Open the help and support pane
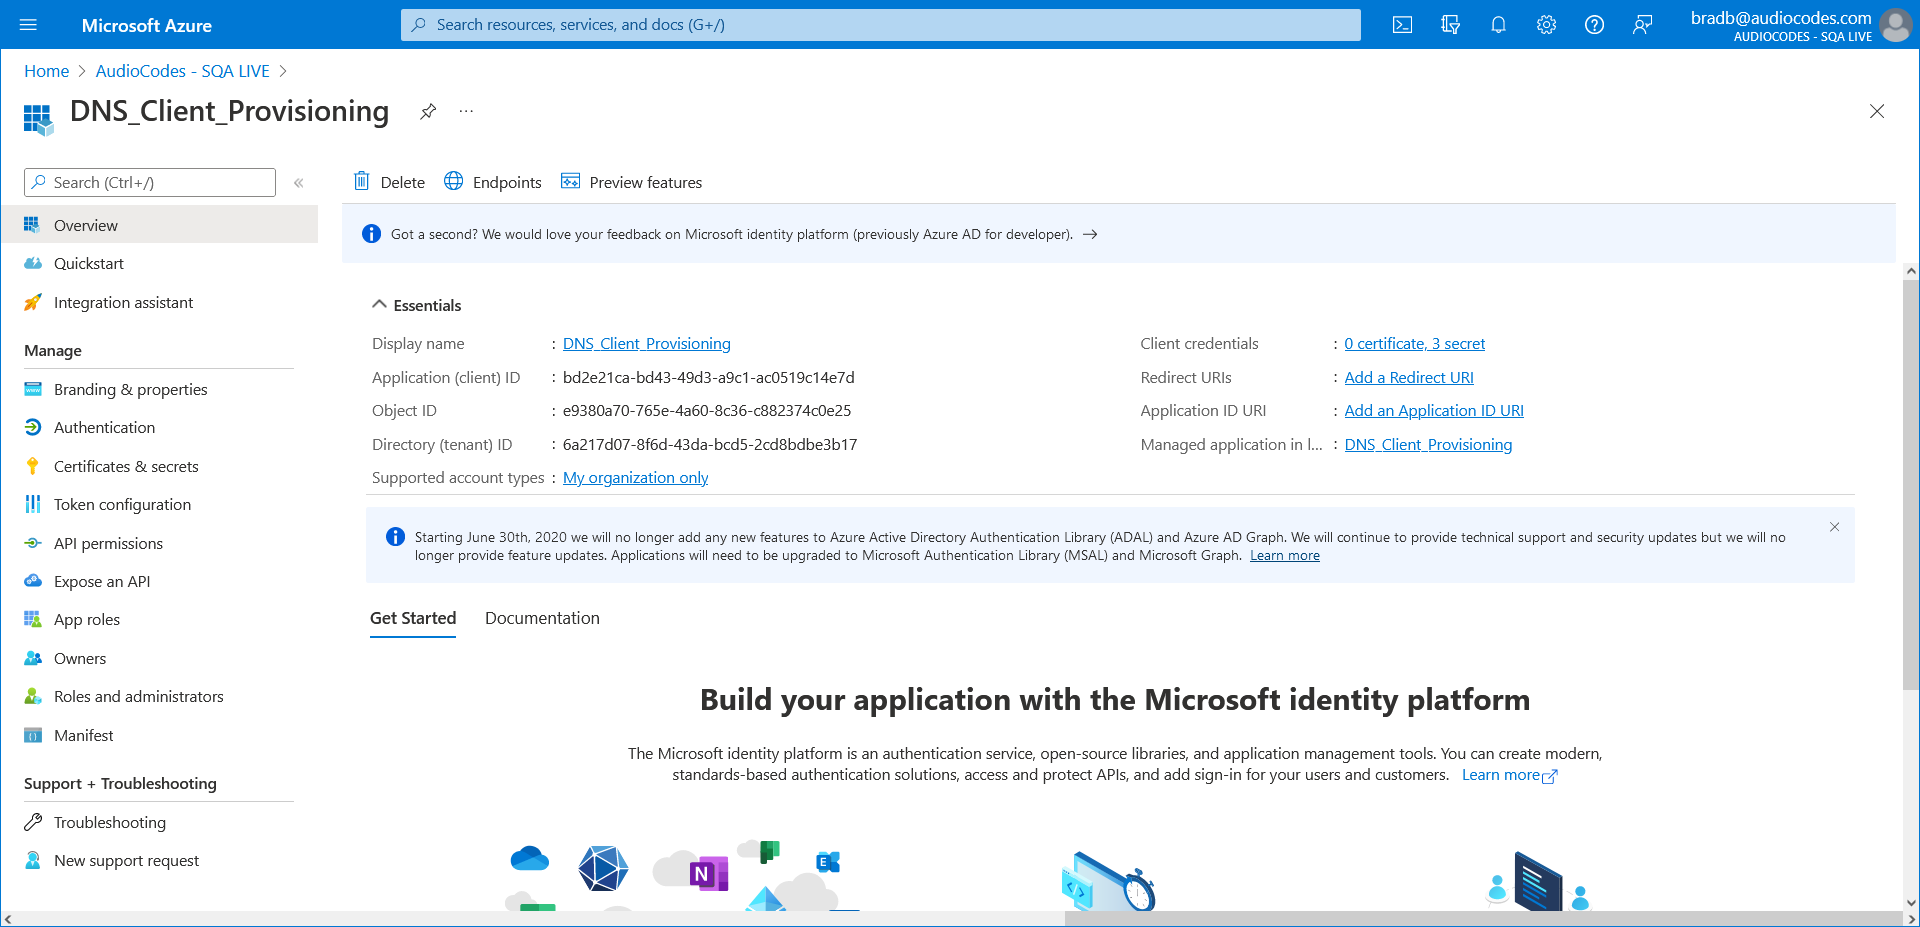 (x=1594, y=24)
